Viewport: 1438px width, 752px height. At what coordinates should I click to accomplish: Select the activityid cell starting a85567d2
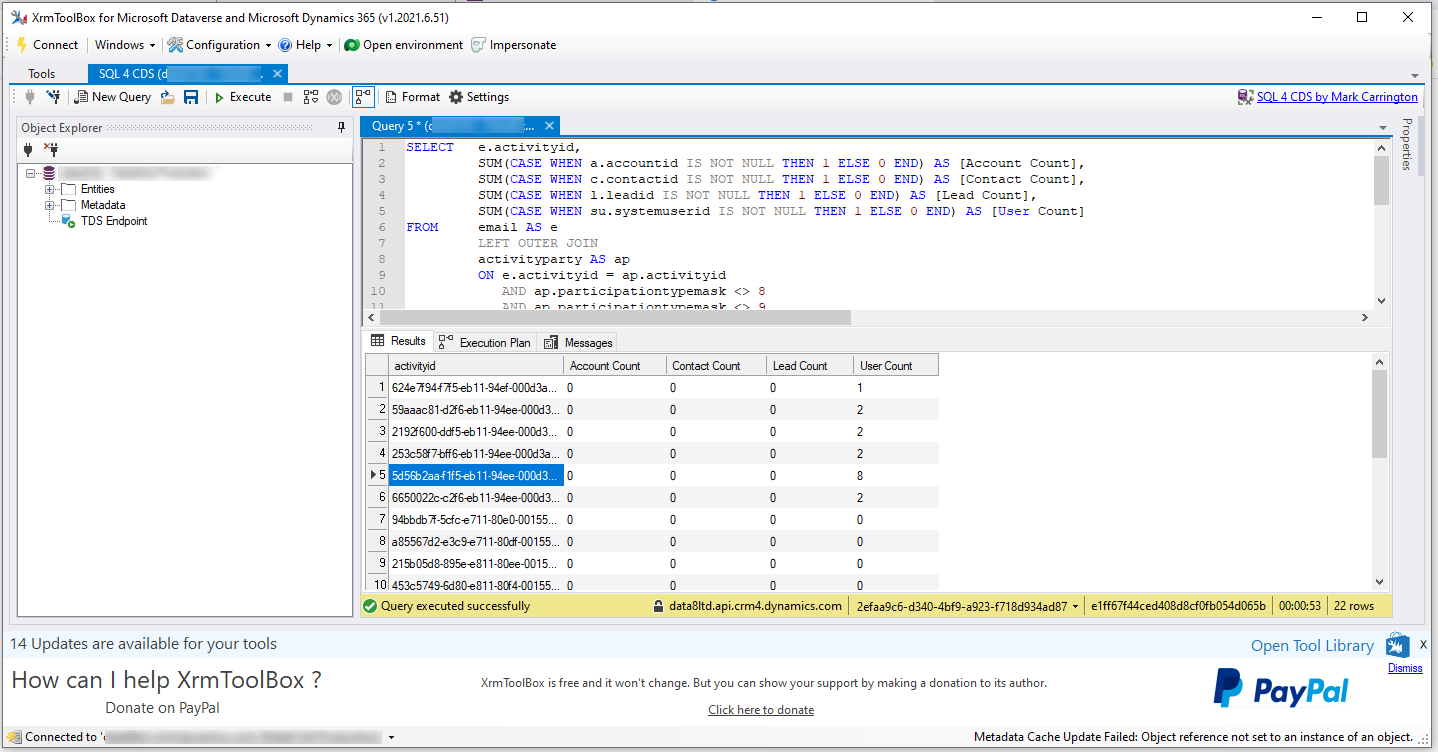point(476,541)
